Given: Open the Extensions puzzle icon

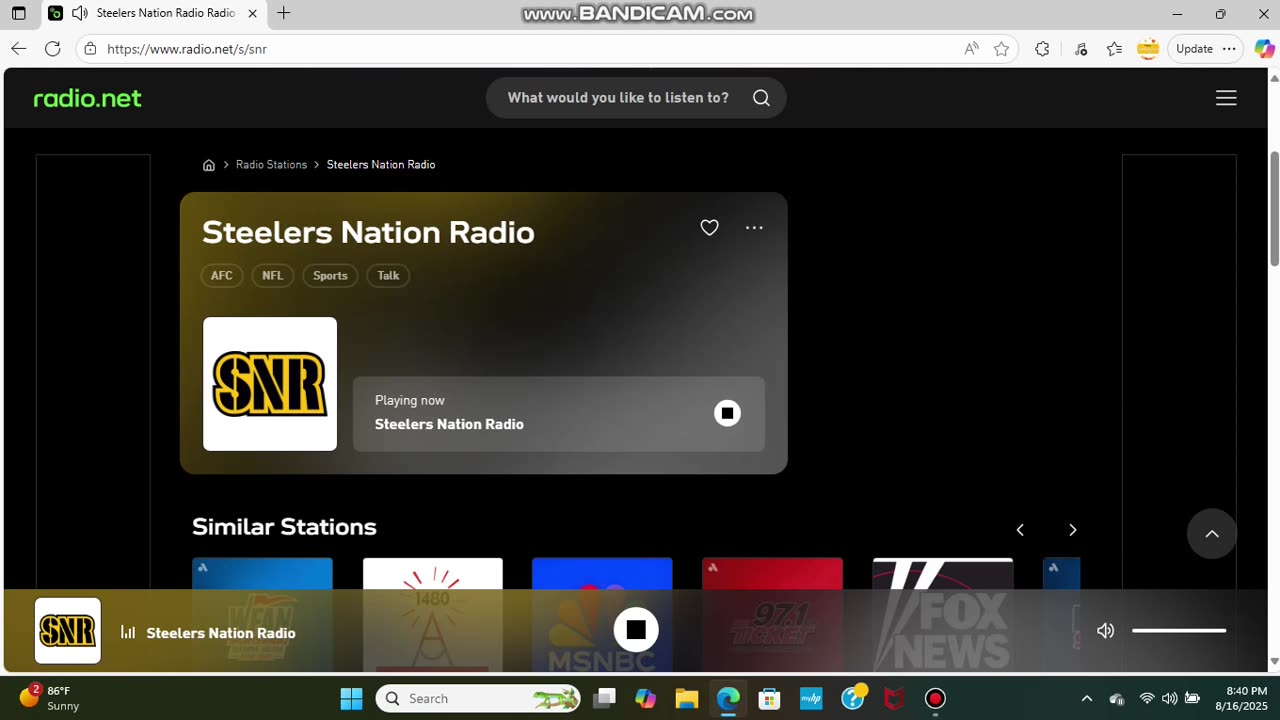Looking at the screenshot, I should [1042, 49].
